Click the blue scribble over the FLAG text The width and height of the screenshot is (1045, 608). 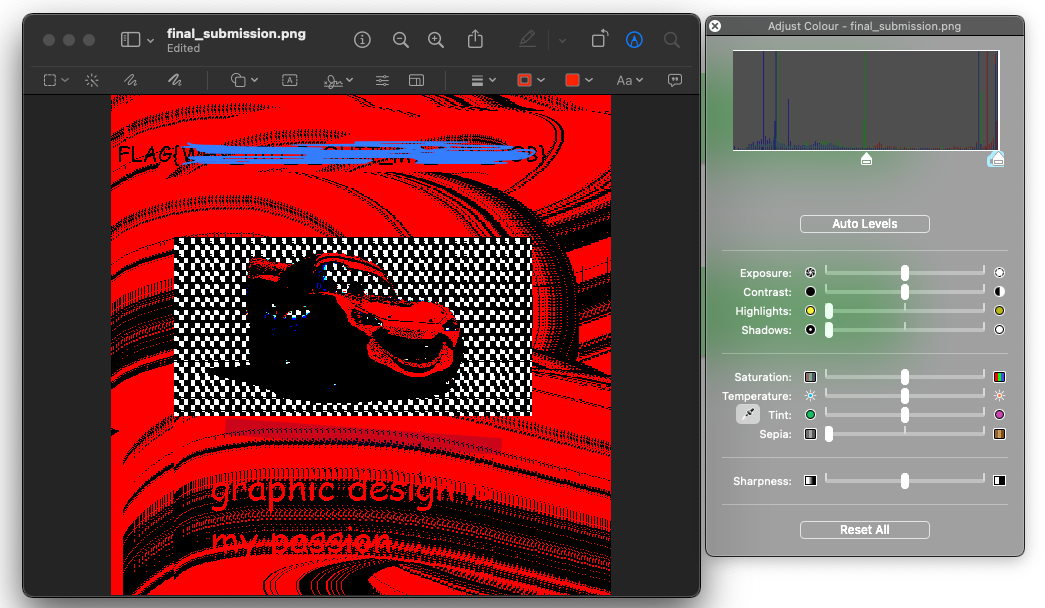coord(357,153)
